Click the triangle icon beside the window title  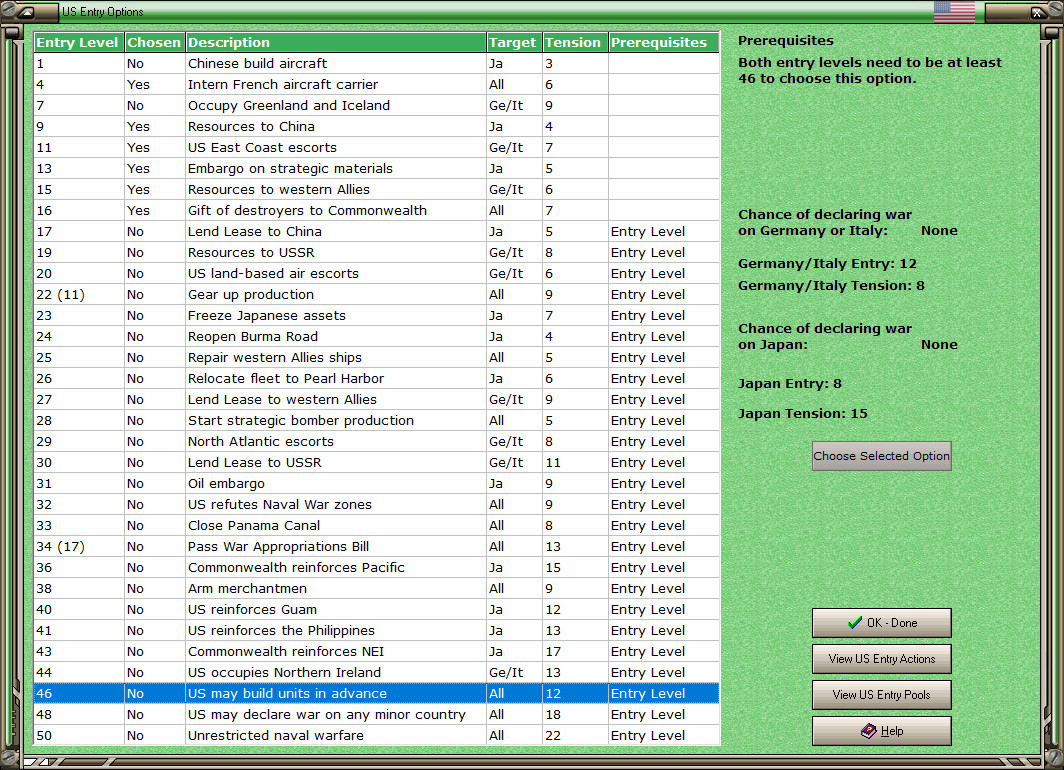pos(28,11)
